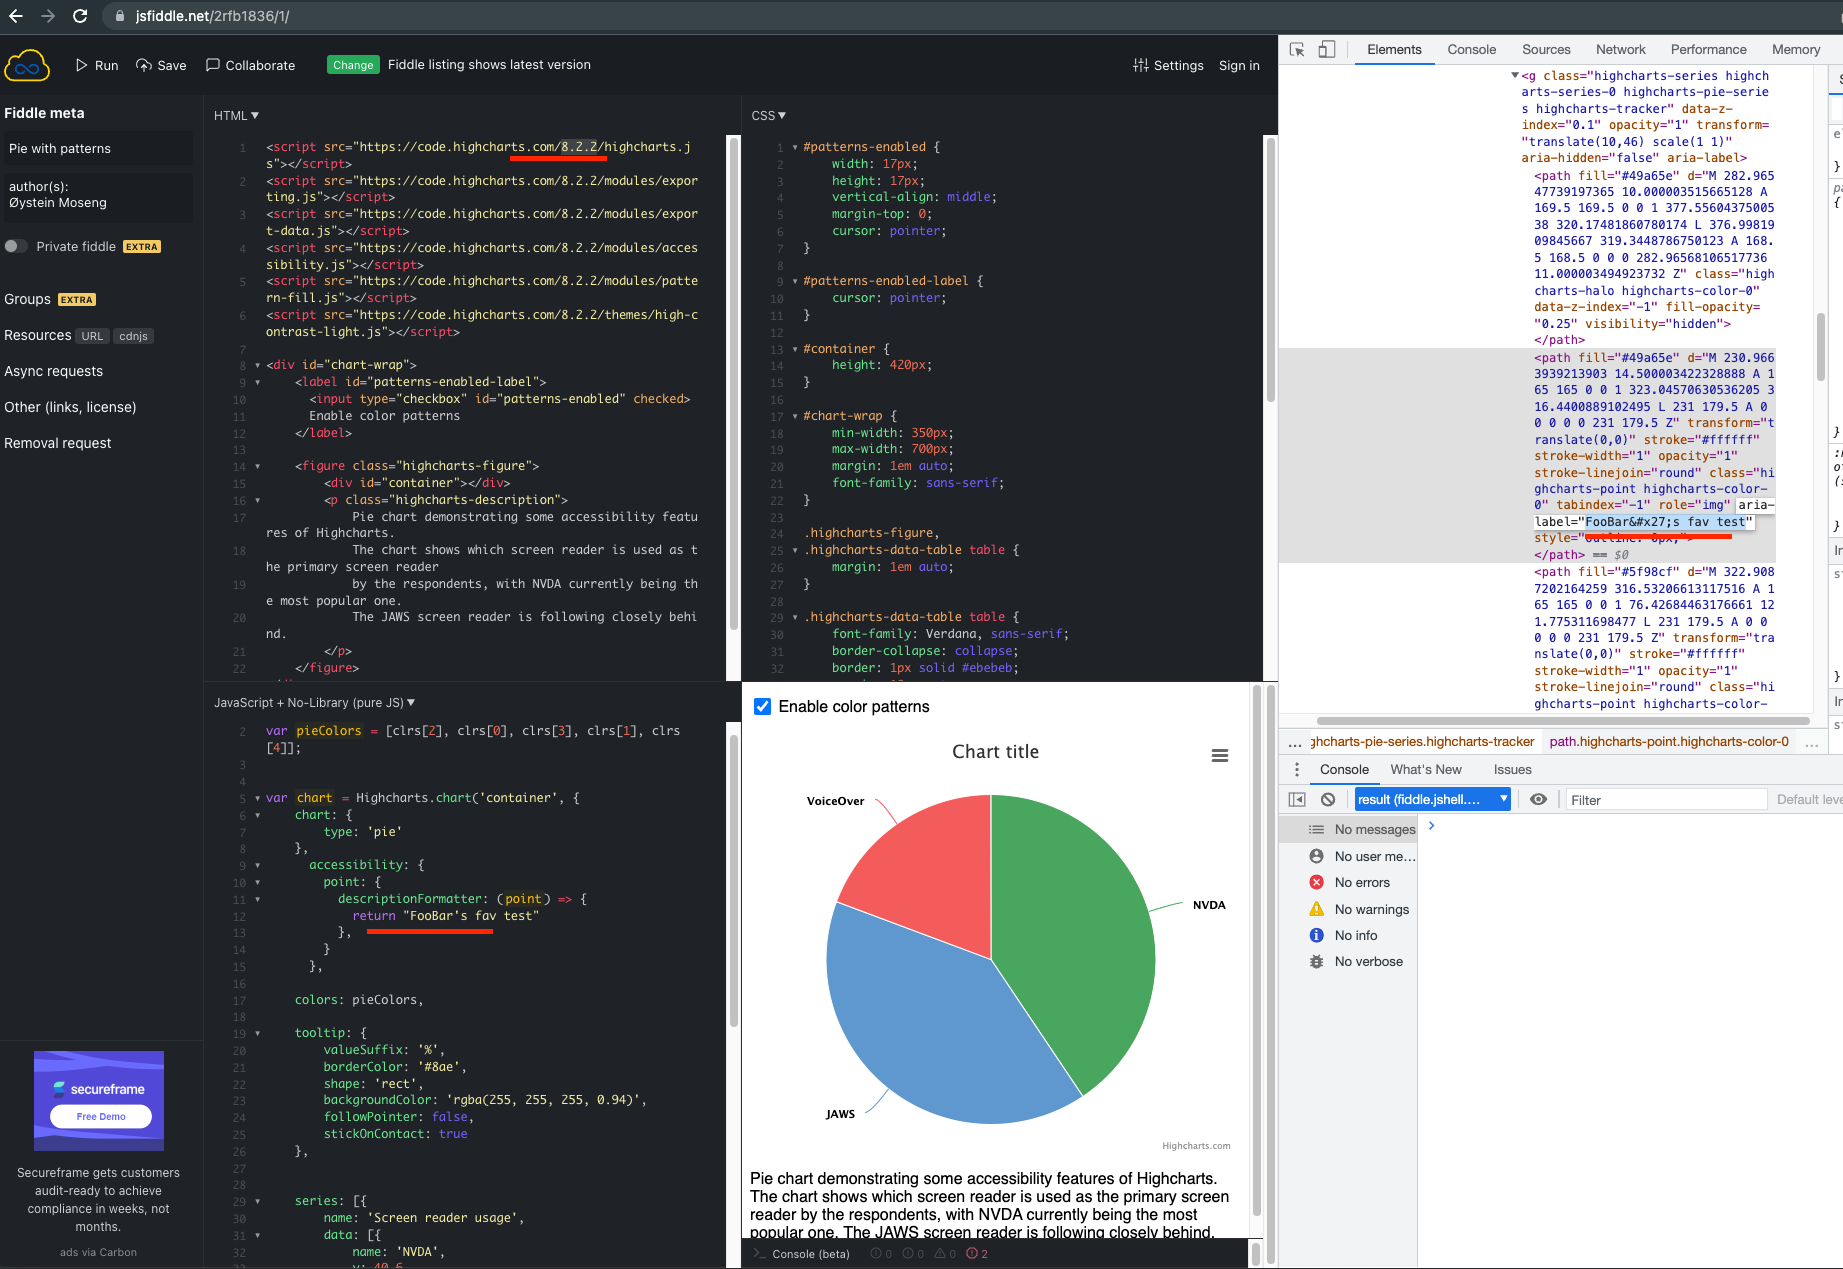Viewport: 1843px width, 1269px height.
Task: Click the Collaborate button
Action: pos(250,65)
